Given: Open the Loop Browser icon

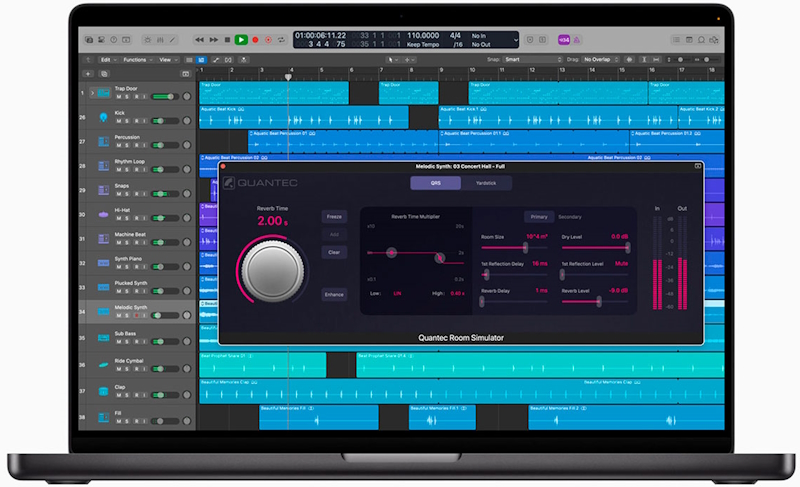Looking at the screenshot, I should tap(702, 40).
